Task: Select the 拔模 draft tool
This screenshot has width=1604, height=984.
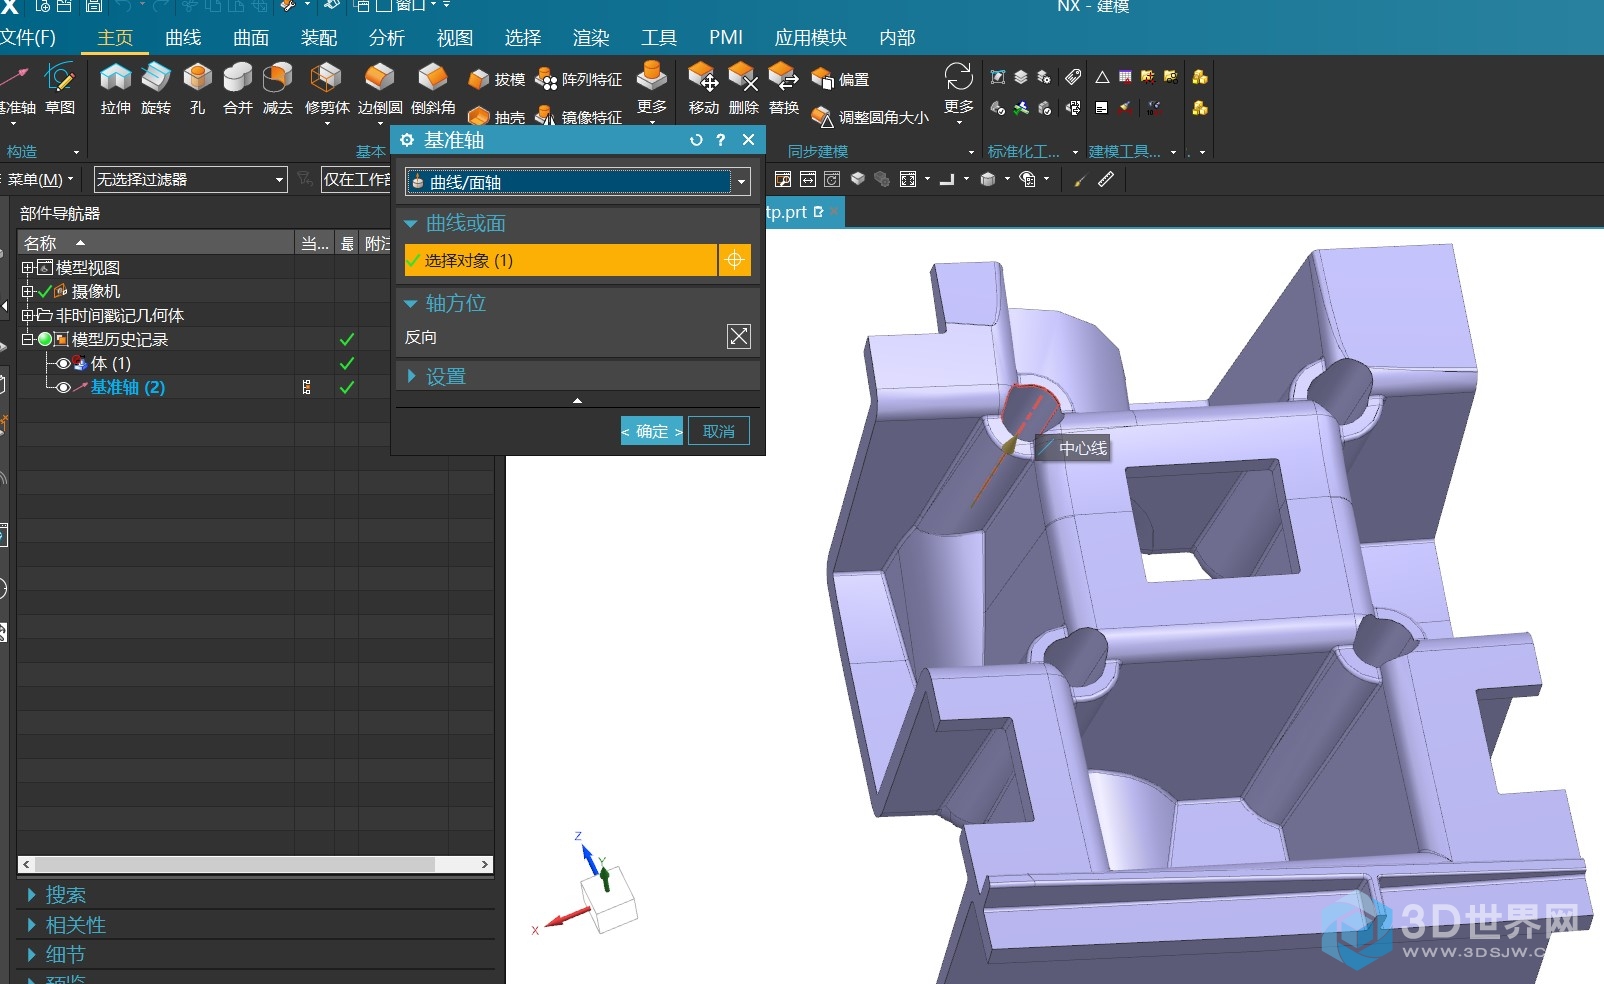Action: click(x=496, y=79)
